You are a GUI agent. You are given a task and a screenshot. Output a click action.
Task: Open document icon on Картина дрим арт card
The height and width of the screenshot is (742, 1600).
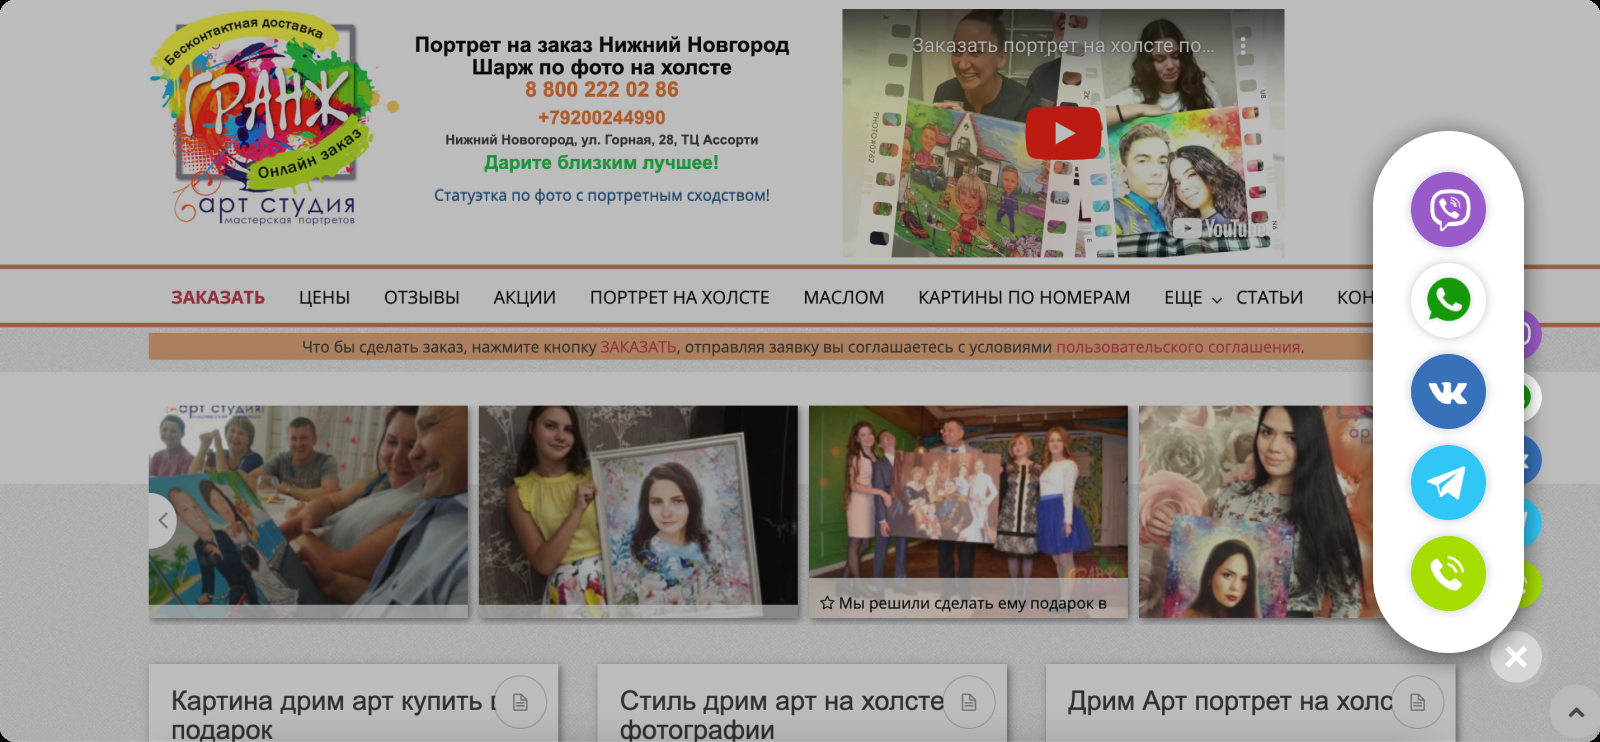(520, 702)
